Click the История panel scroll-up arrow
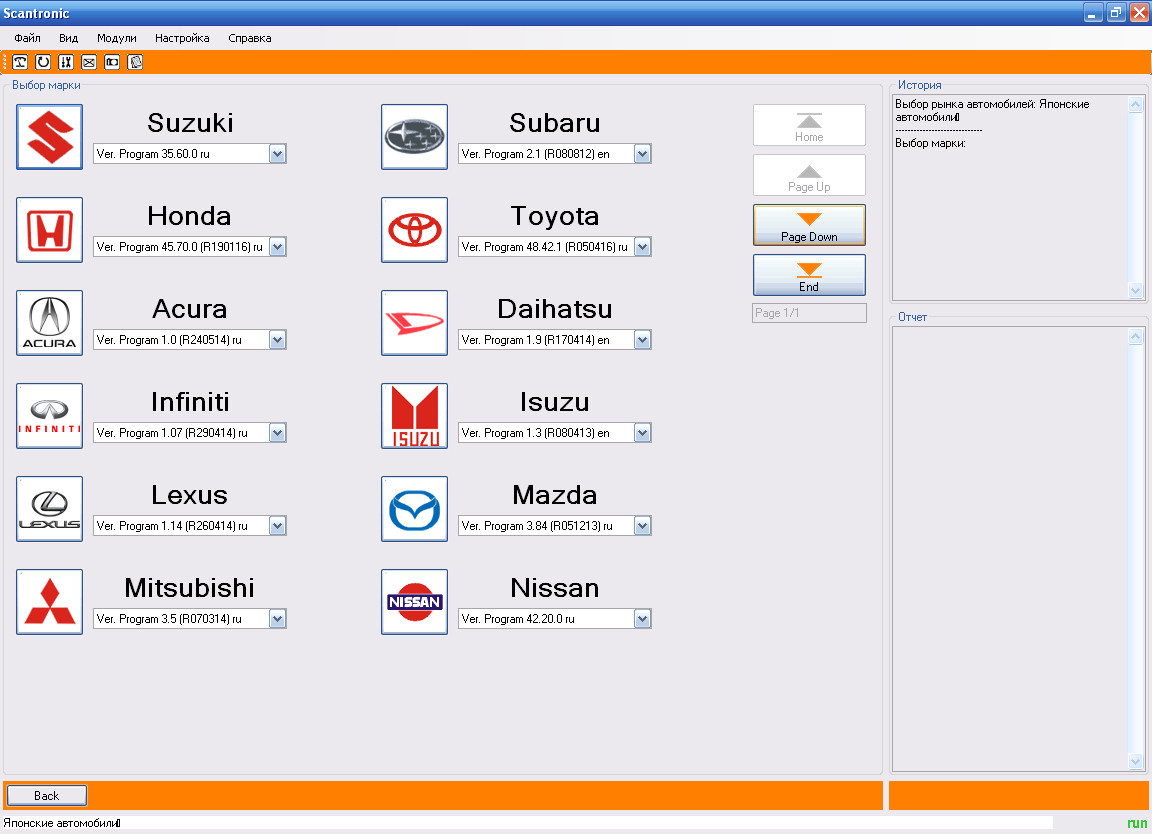Screen dimensions: 1152x834 pos(1135,104)
